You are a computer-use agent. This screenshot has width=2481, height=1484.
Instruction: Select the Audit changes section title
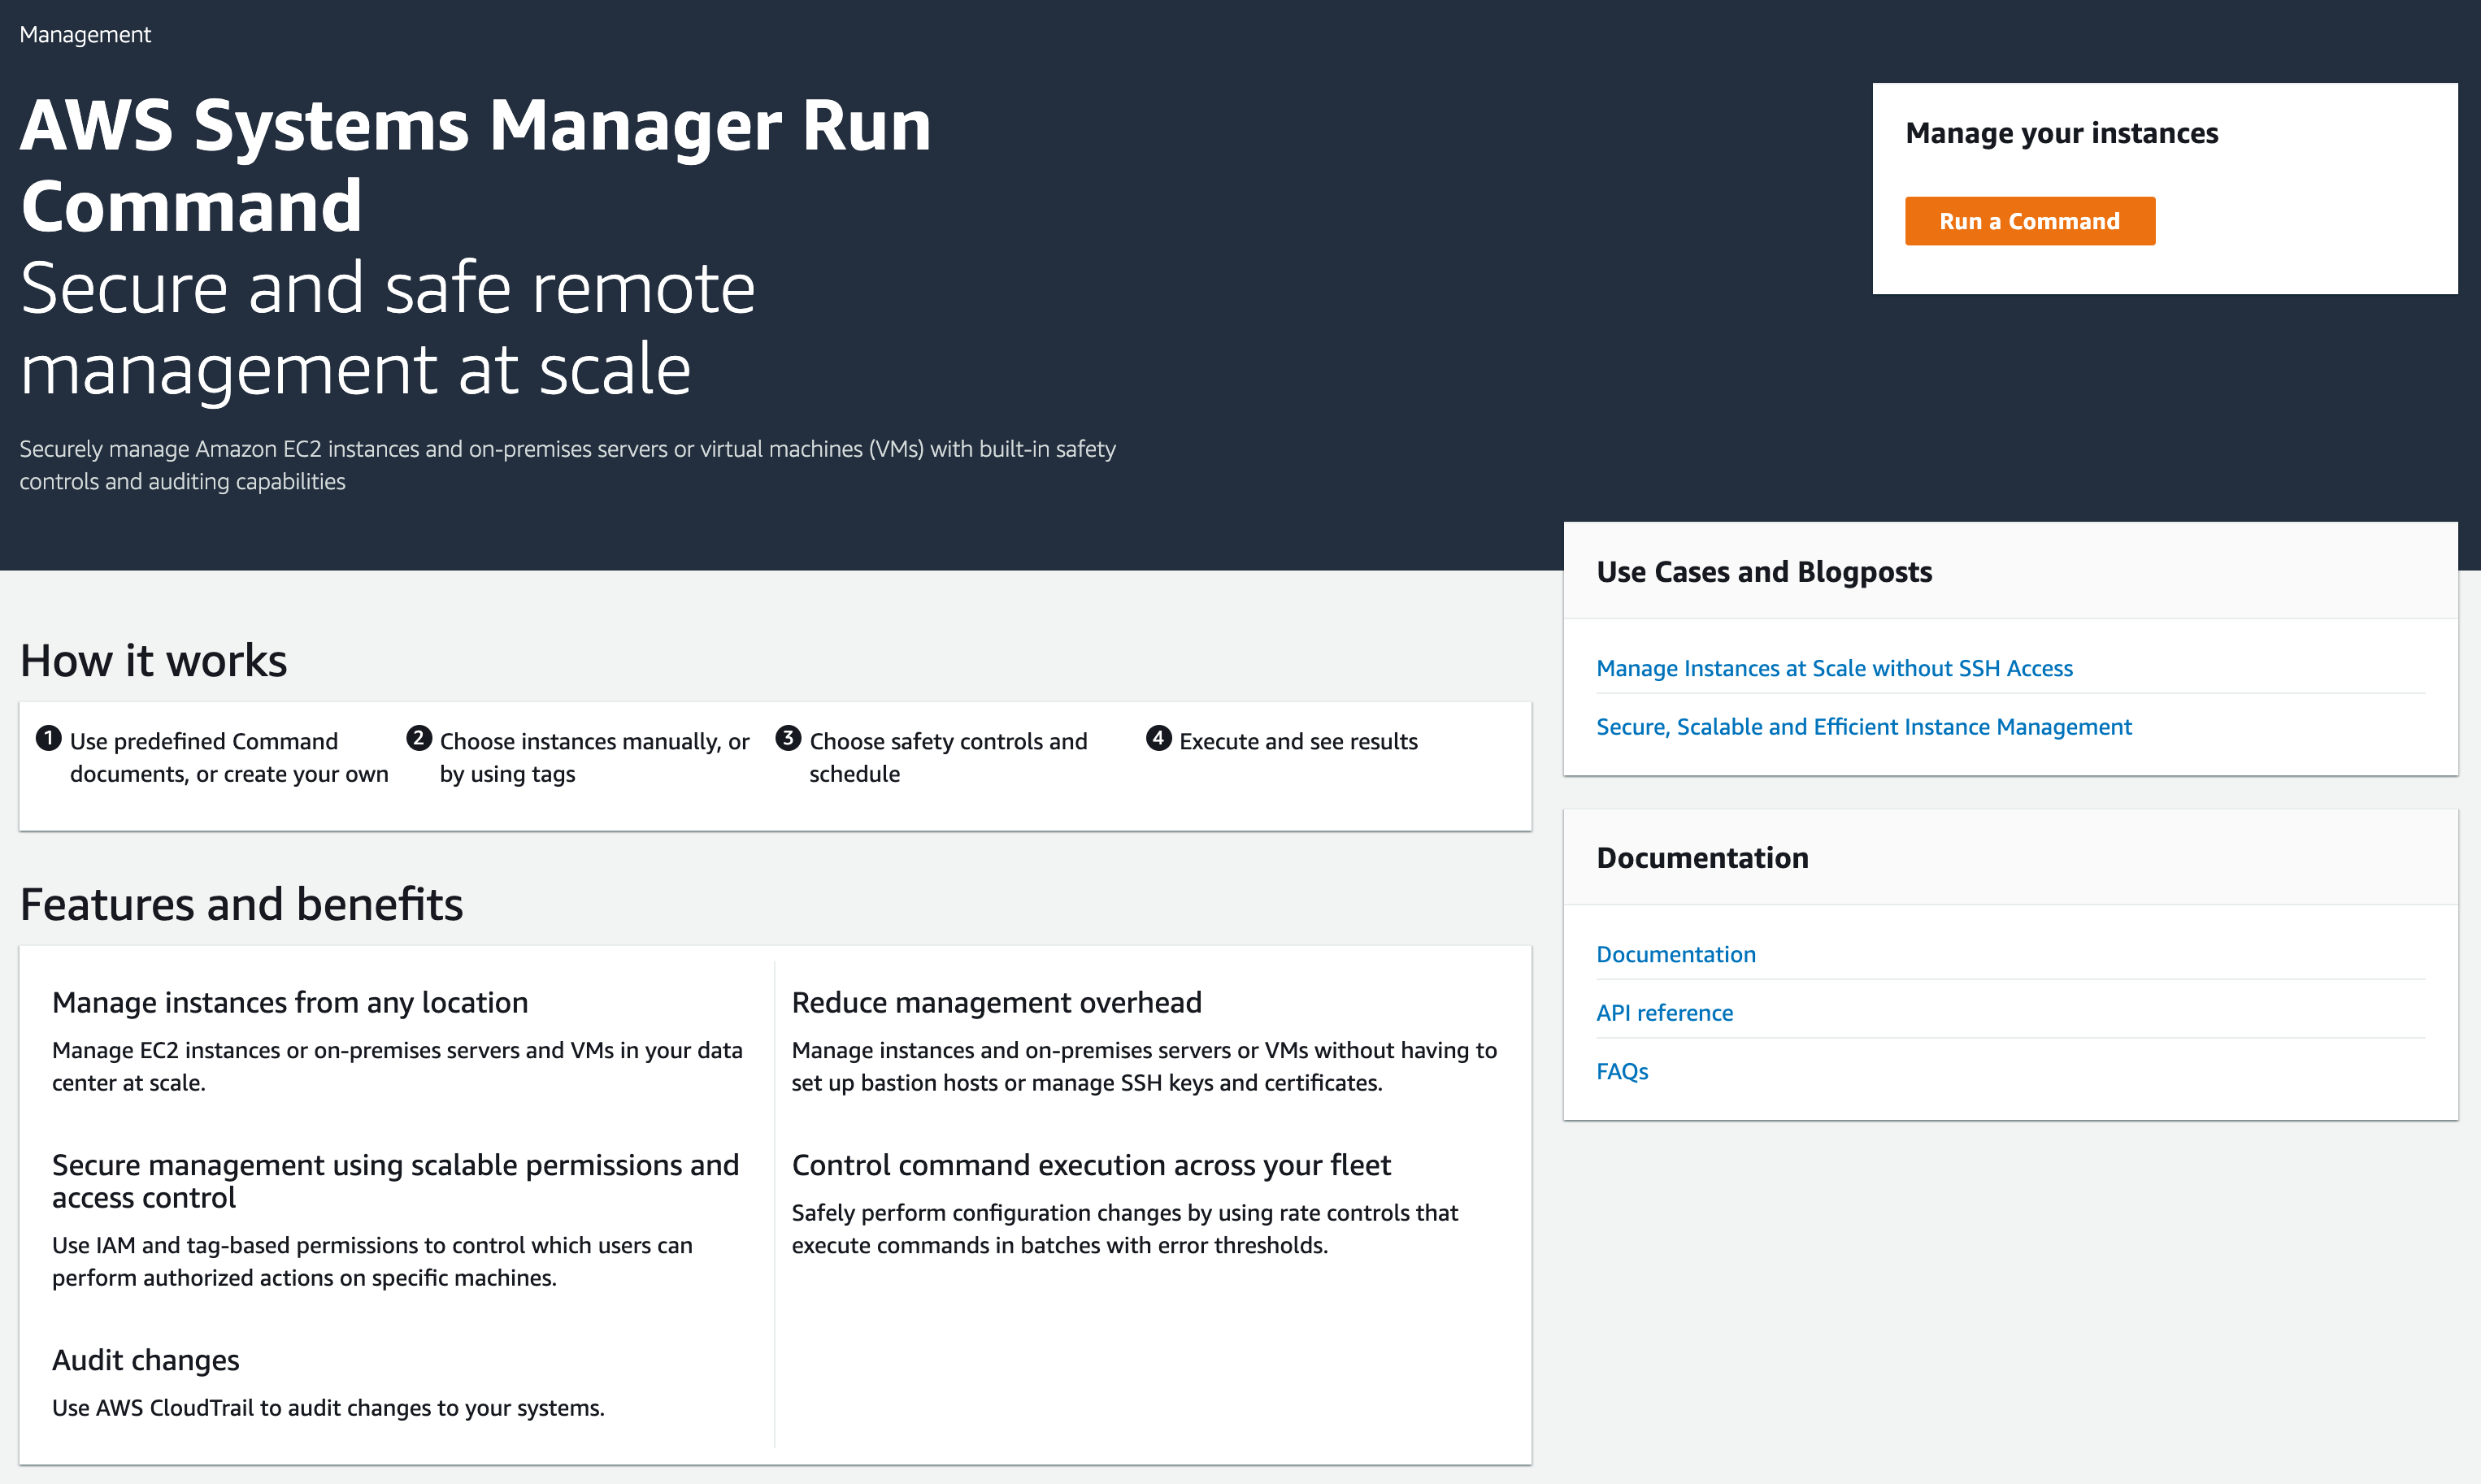[x=146, y=1360]
